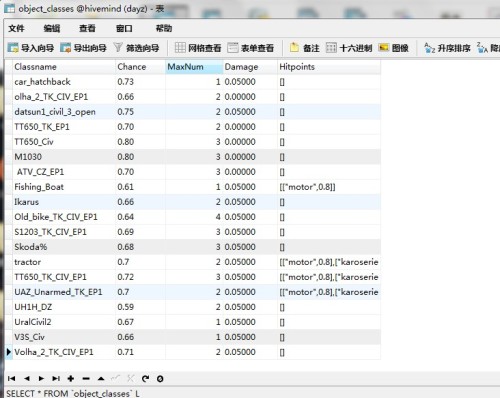Image resolution: width=500 pixels, height=398 pixels.
Task: Select the Old_bike_TK_CIV_EP1 cell
Action: (x=64, y=217)
